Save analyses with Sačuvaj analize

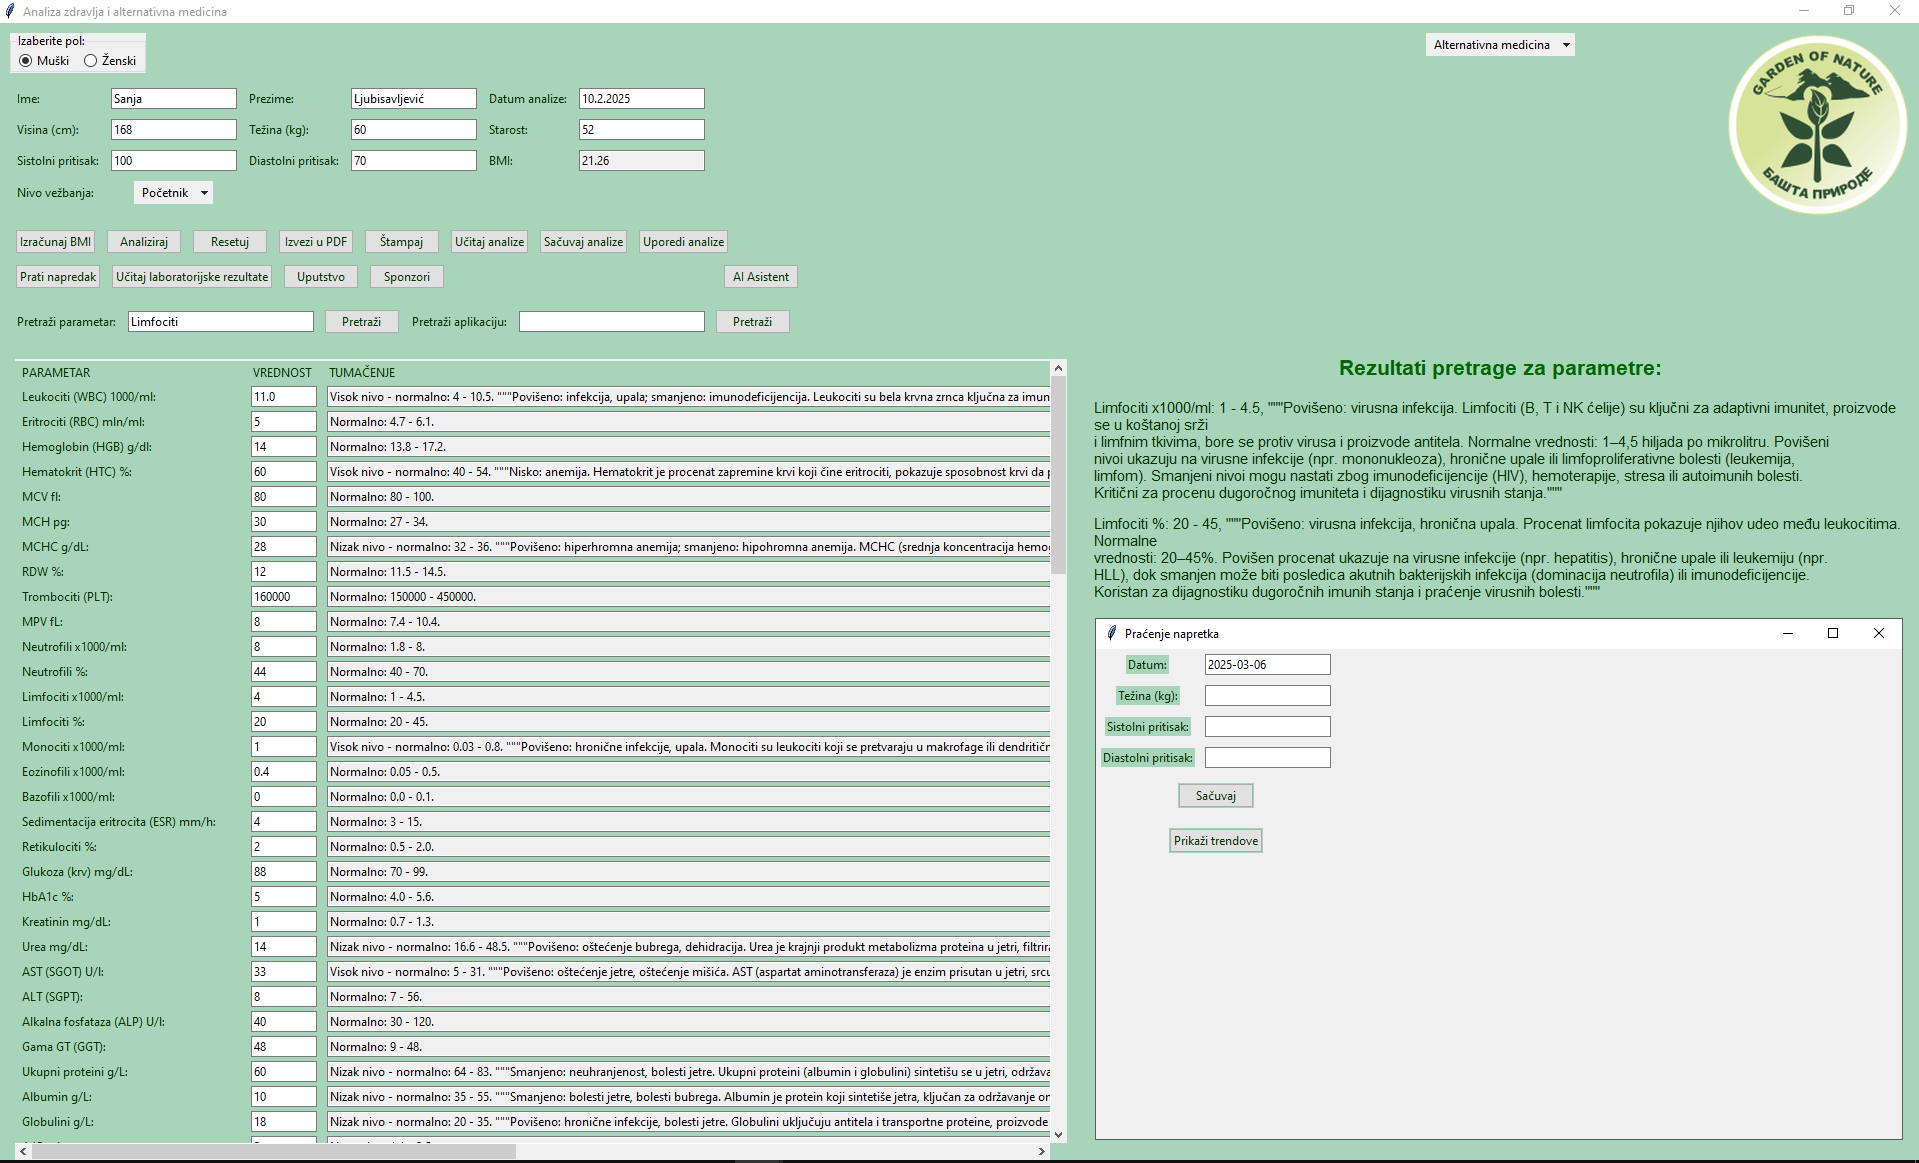click(583, 242)
